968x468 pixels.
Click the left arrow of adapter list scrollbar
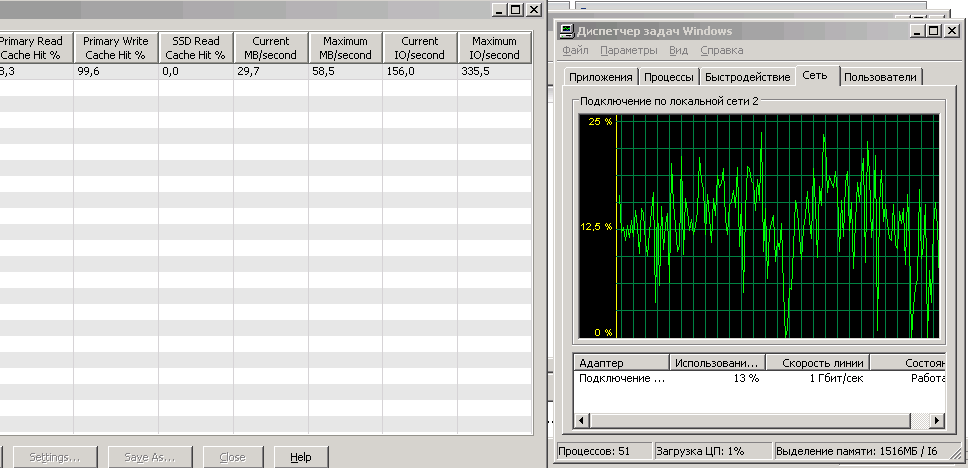pyautogui.click(x=582, y=421)
